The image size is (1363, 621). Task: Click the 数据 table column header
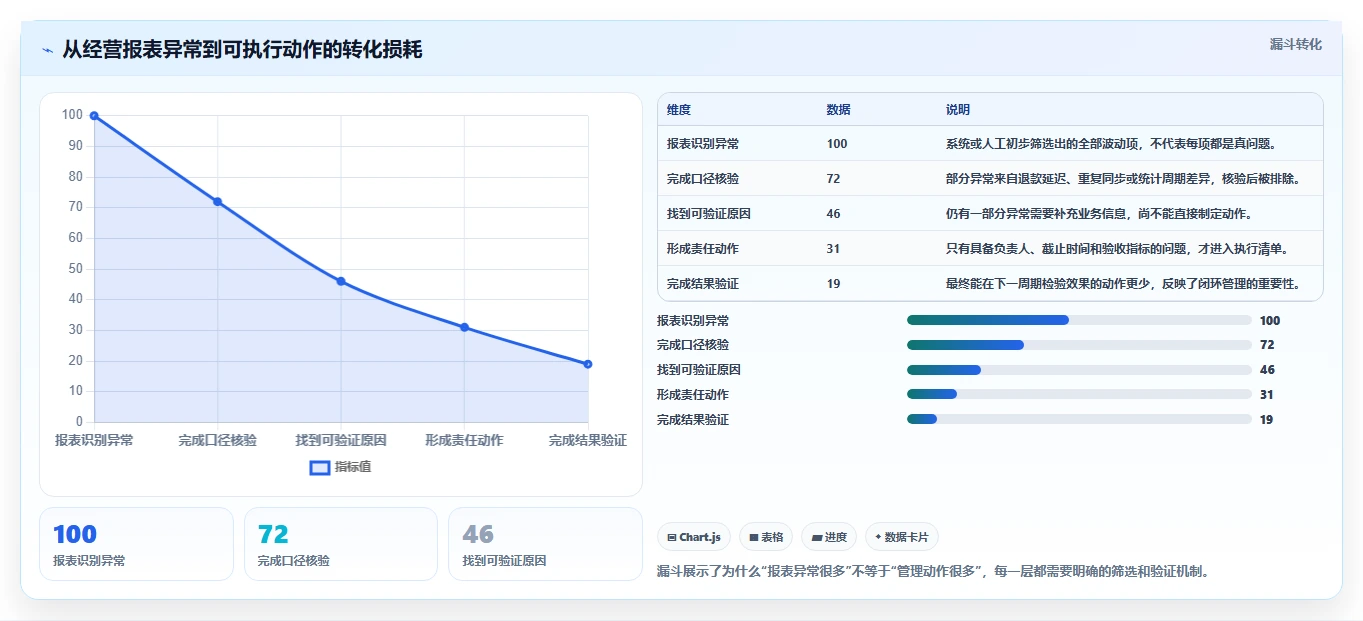coord(839,110)
